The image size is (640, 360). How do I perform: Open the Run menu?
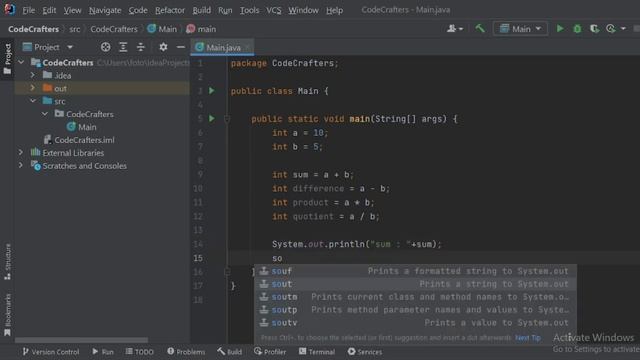coord(225,10)
